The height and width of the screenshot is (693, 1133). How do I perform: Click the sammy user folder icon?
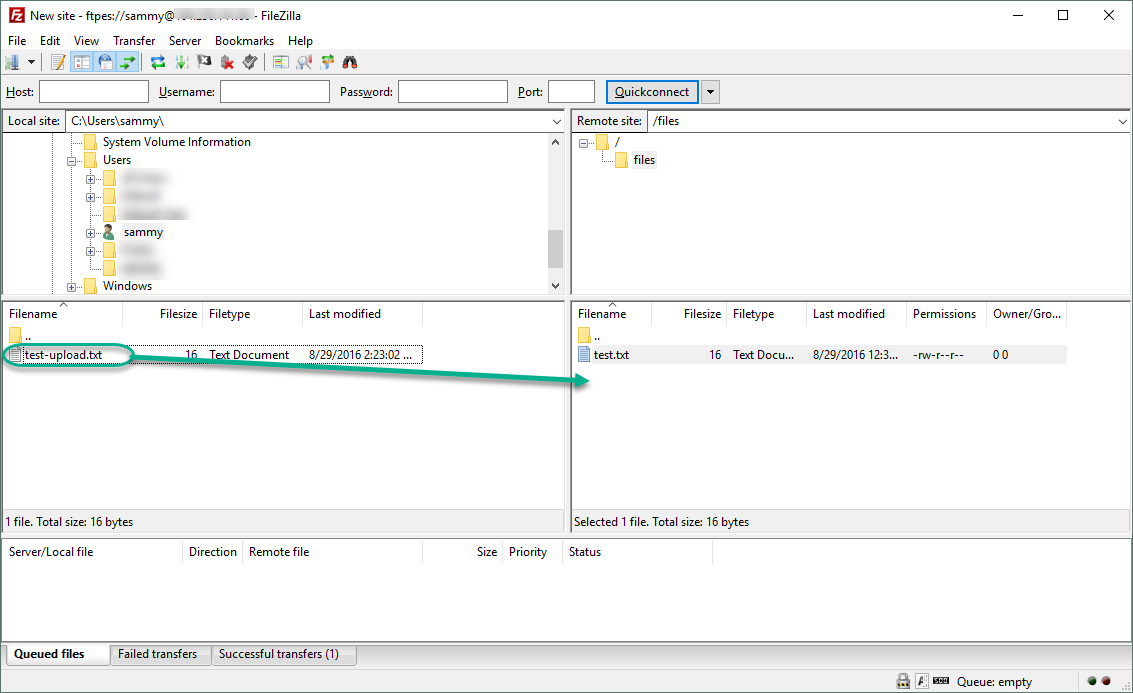click(x=109, y=232)
